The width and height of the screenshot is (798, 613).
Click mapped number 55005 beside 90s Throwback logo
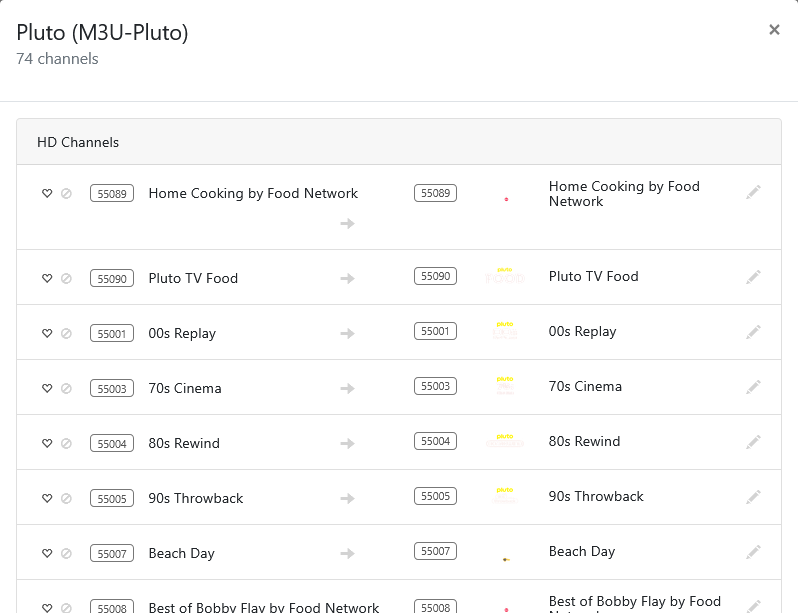[436, 496]
